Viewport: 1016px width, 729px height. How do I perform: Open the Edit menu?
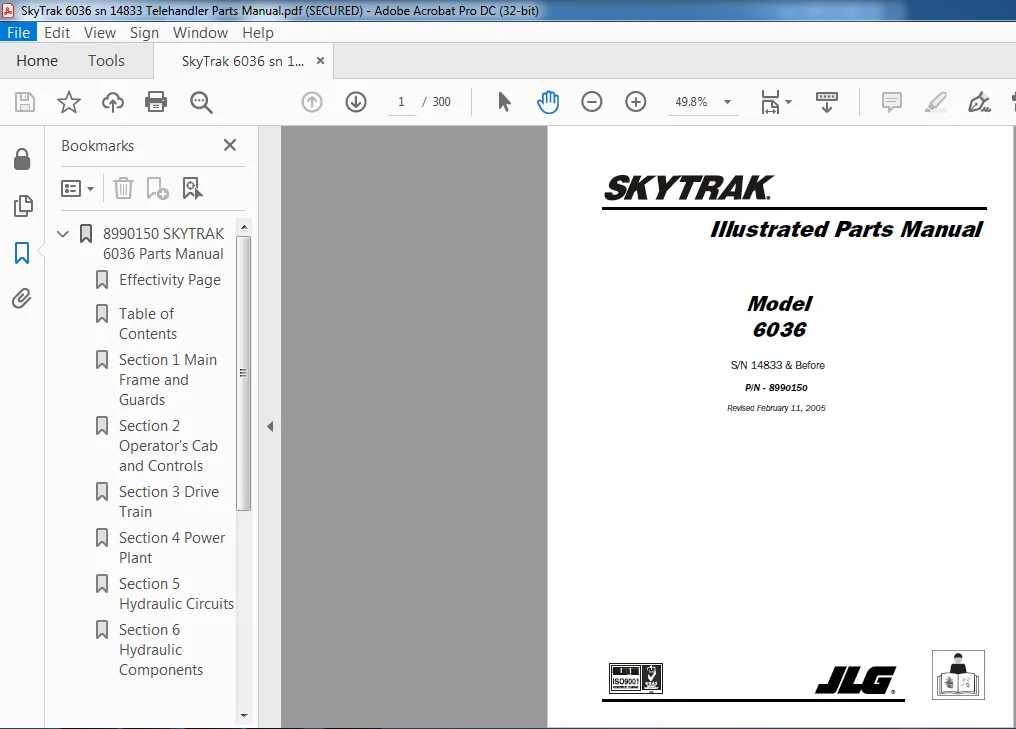pyautogui.click(x=57, y=32)
